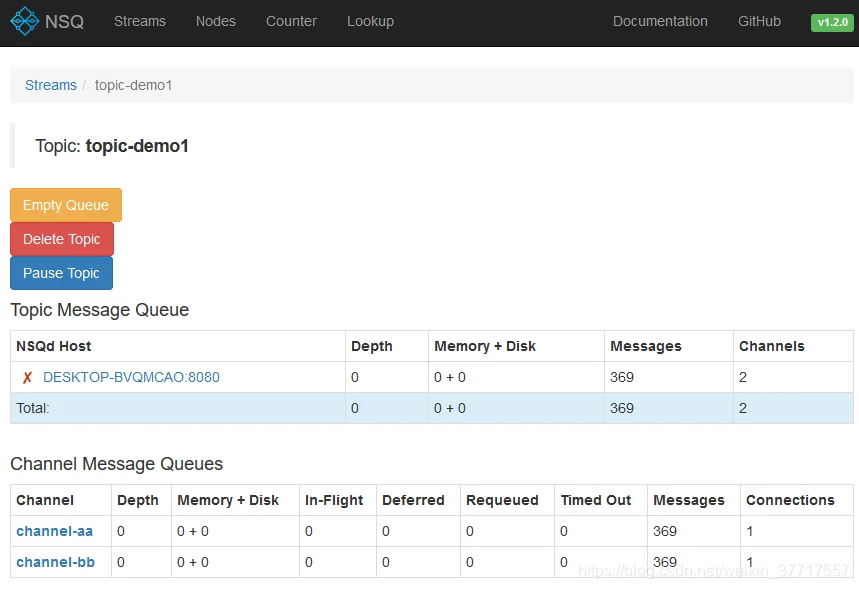
Task: Open the DESKTOP-BVQMCAO:8080 host link
Action: (131, 378)
